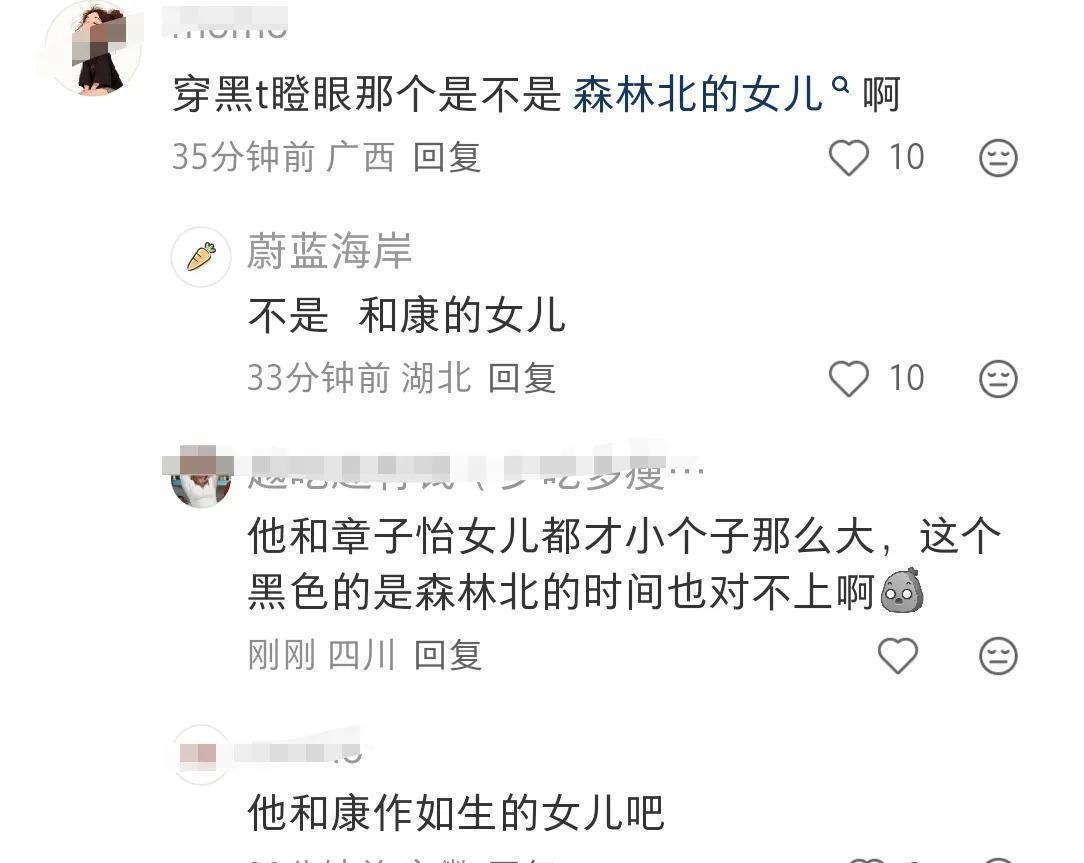This screenshot has height=863, width=1084.
Task: Like the 森林北的女儿 question comment
Action: [x=848, y=158]
